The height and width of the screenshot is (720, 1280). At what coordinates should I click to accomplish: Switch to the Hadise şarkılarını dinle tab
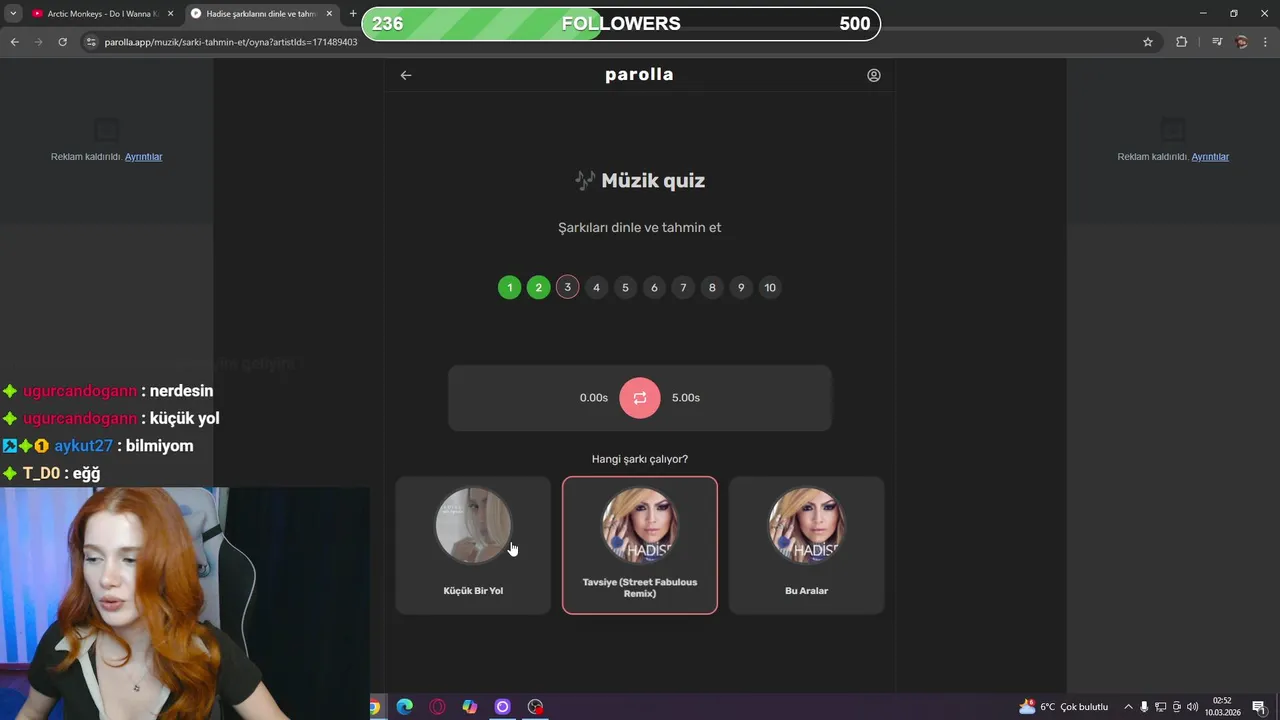coord(262,14)
